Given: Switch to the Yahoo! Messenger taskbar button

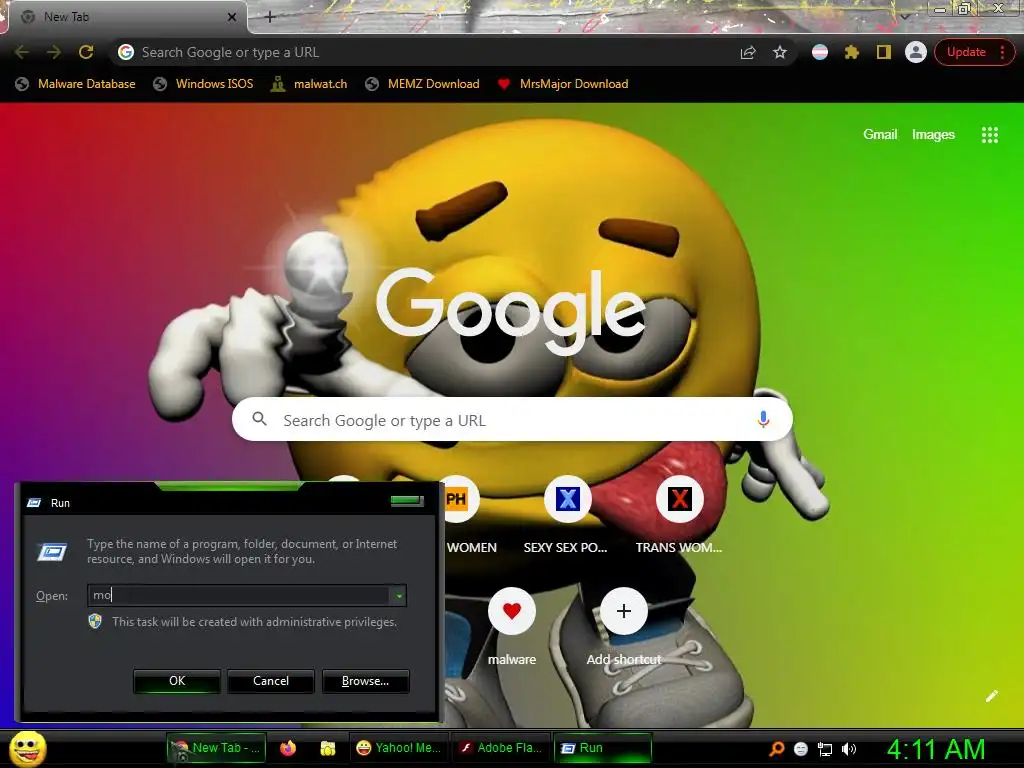Looking at the screenshot, I should point(398,748).
